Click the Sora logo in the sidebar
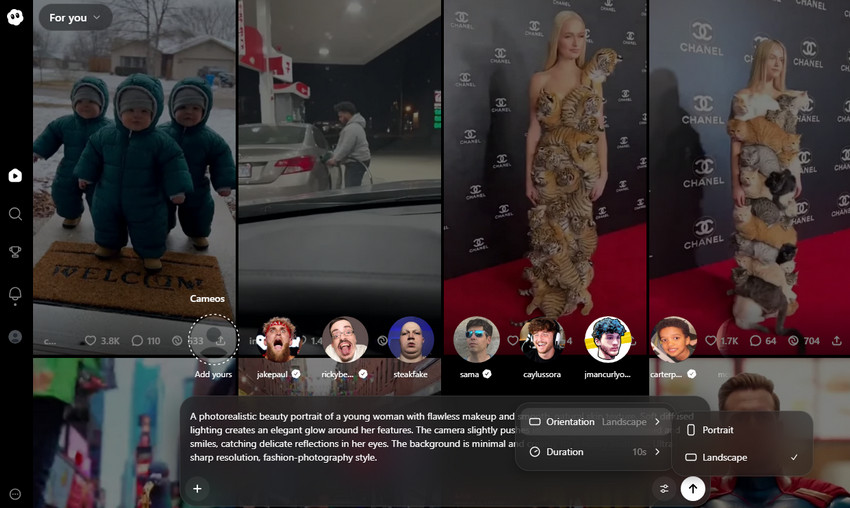 coord(15,17)
